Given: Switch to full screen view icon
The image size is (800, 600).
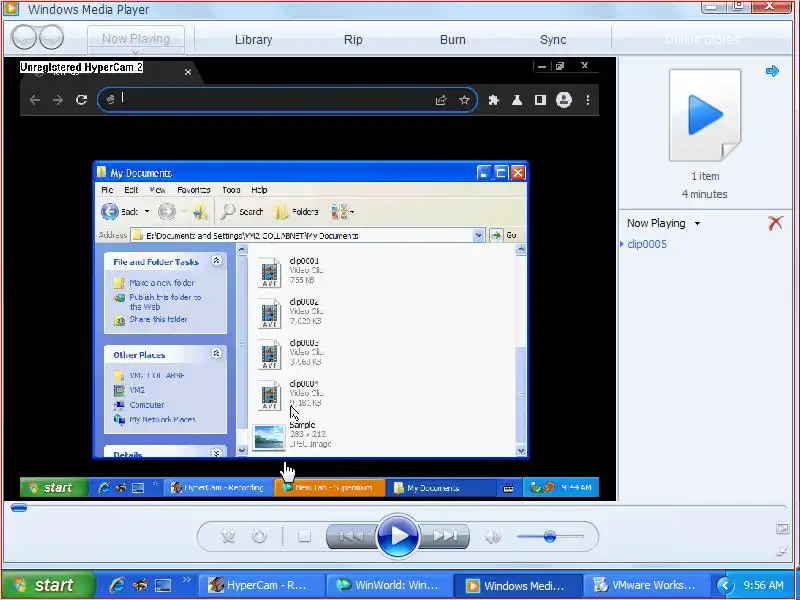Looking at the screenshot, I should coord(782,528).
